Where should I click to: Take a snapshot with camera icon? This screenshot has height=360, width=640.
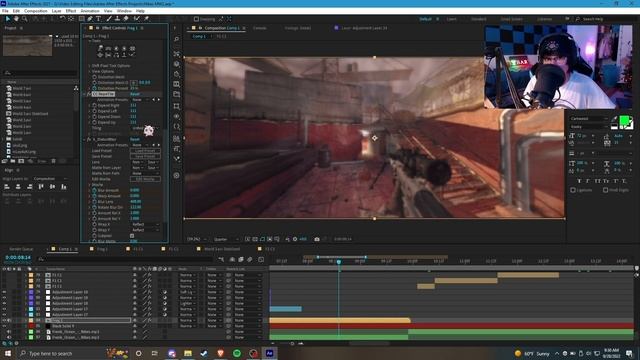click(317, 239)
